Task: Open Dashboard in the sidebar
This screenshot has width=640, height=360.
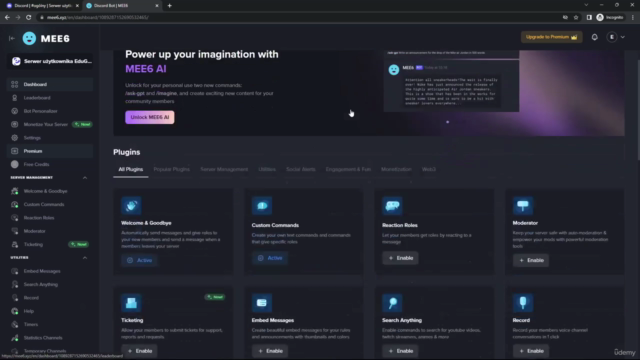Action: (x=50, y=84)
